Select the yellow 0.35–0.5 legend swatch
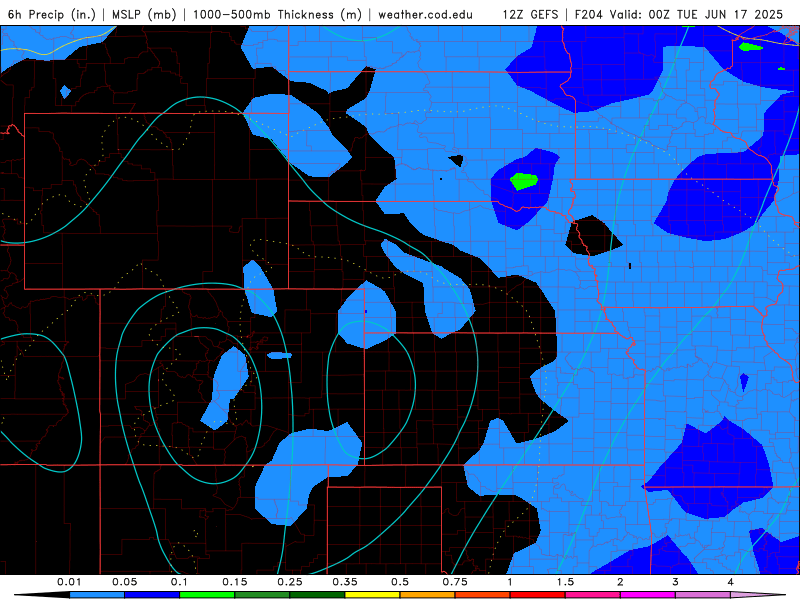Viewport: 800px width, 600px height. pos(372,595)
